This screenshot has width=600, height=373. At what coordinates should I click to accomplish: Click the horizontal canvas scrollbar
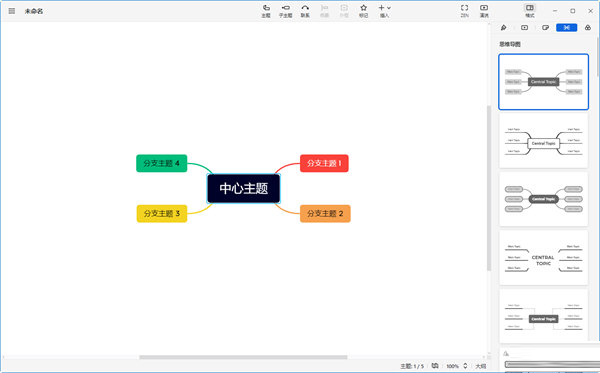243,357
